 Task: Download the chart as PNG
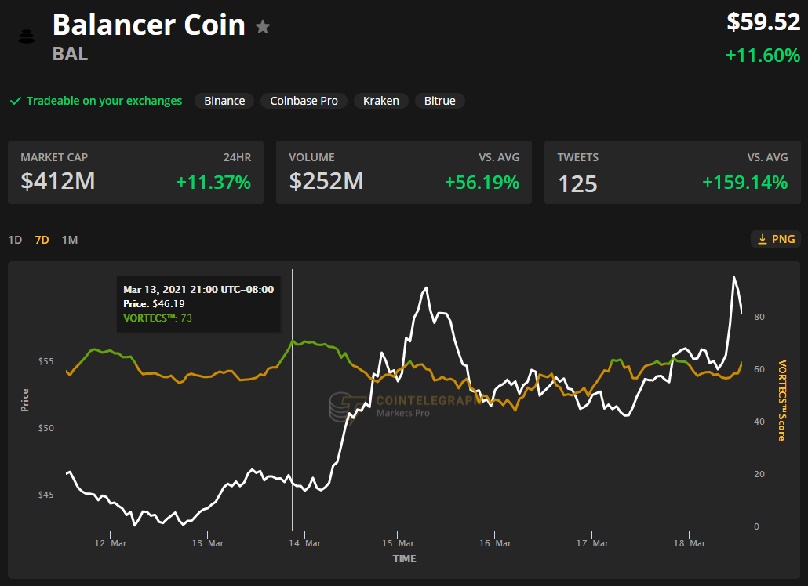pyautogui.click(x=776, y=239)
